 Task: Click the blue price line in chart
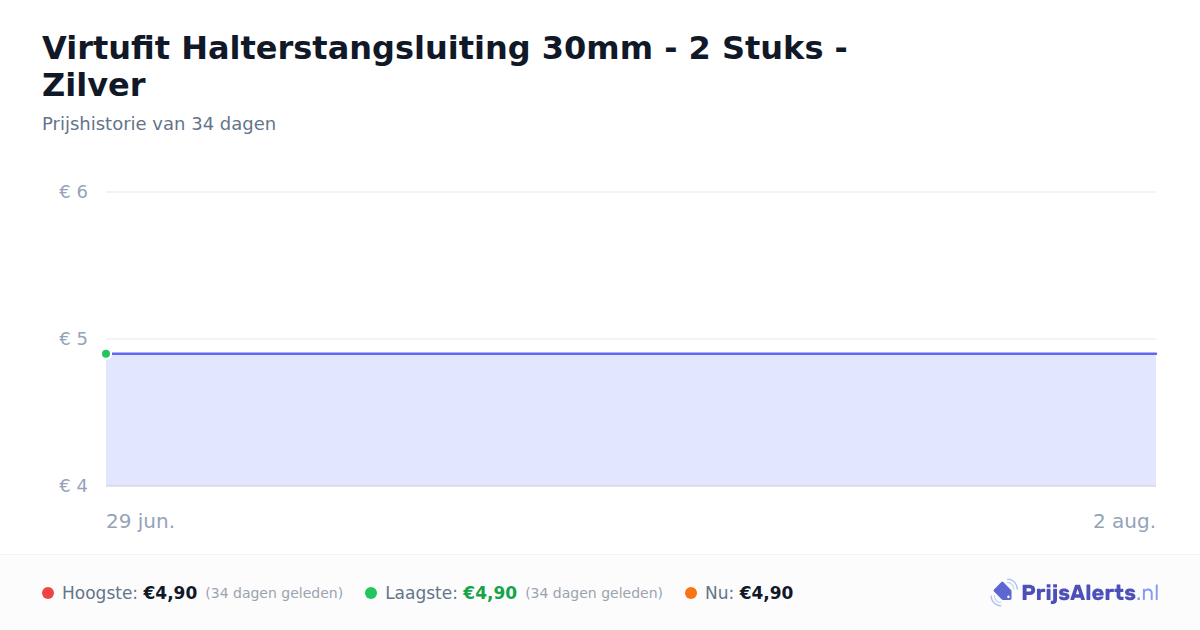pos(631,353)
